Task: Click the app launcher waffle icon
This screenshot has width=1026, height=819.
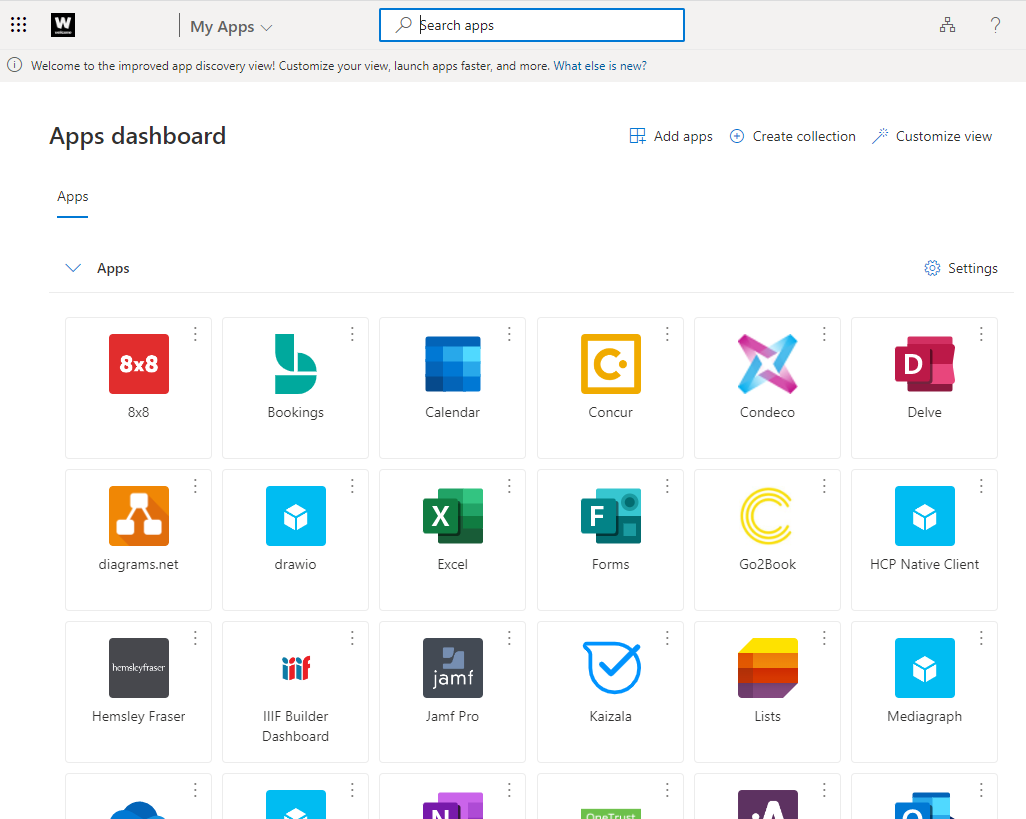Action: [19, 25]
